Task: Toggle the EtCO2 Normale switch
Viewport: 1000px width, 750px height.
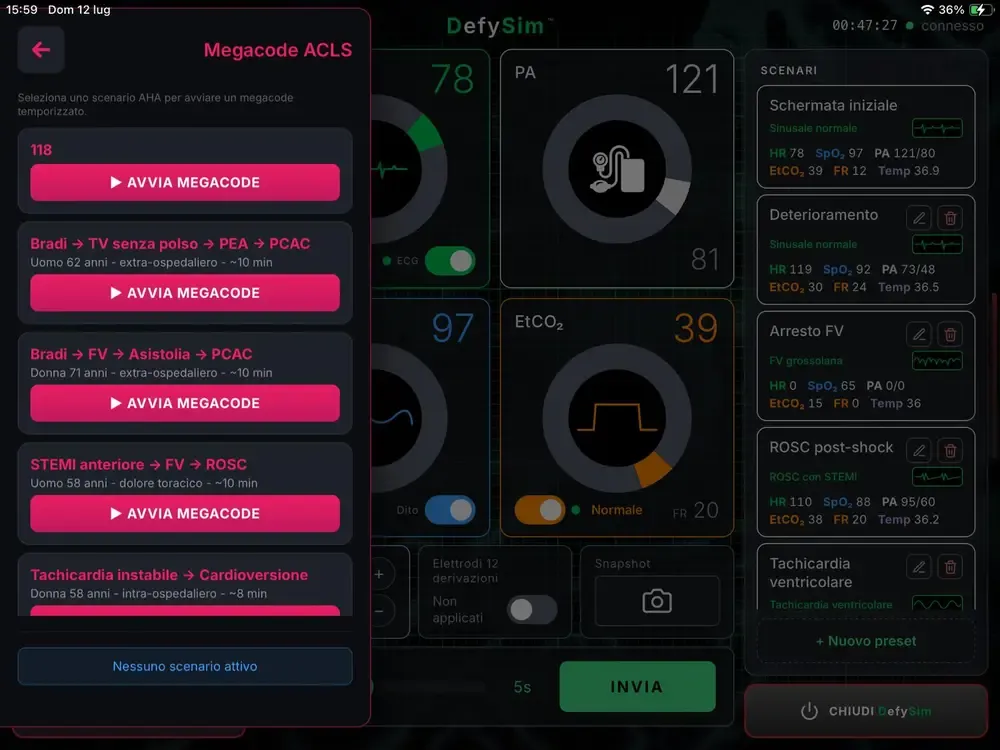Action: [540, 510]
